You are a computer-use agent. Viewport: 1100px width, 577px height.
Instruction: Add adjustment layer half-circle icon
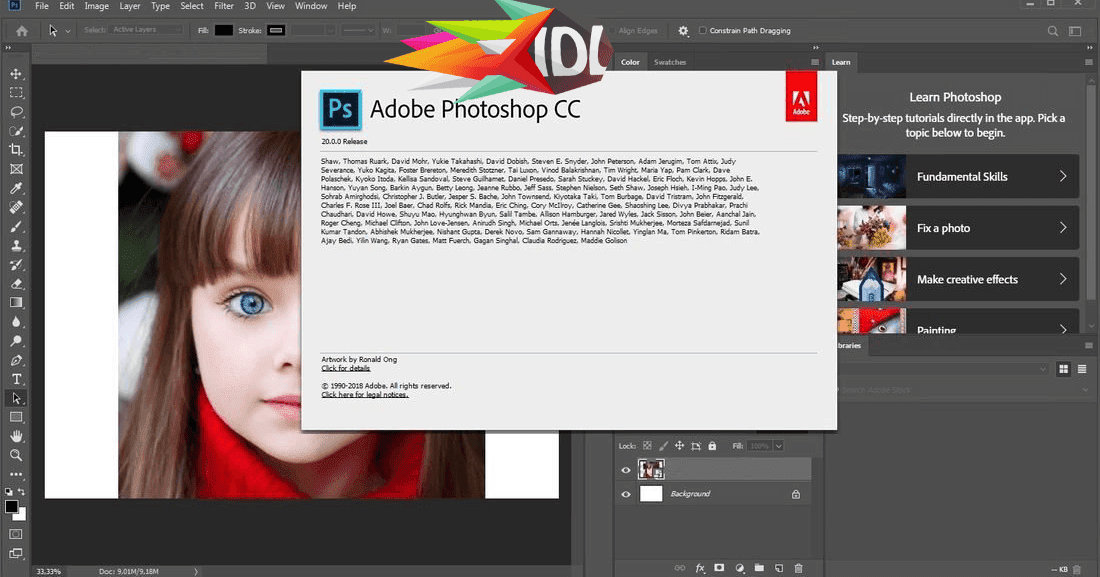[x=739, y=568]
